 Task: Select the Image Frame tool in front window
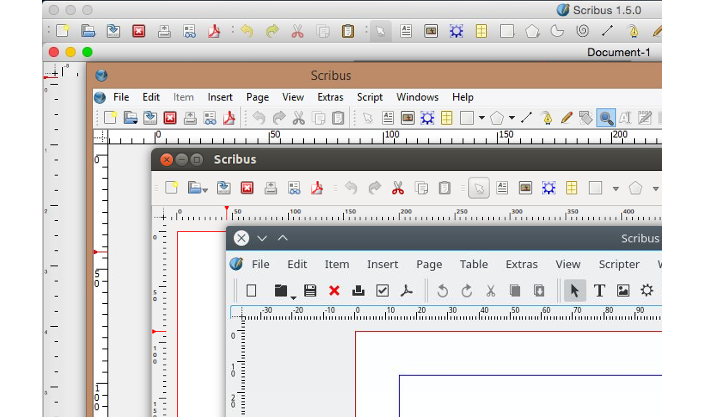point(623,291)
